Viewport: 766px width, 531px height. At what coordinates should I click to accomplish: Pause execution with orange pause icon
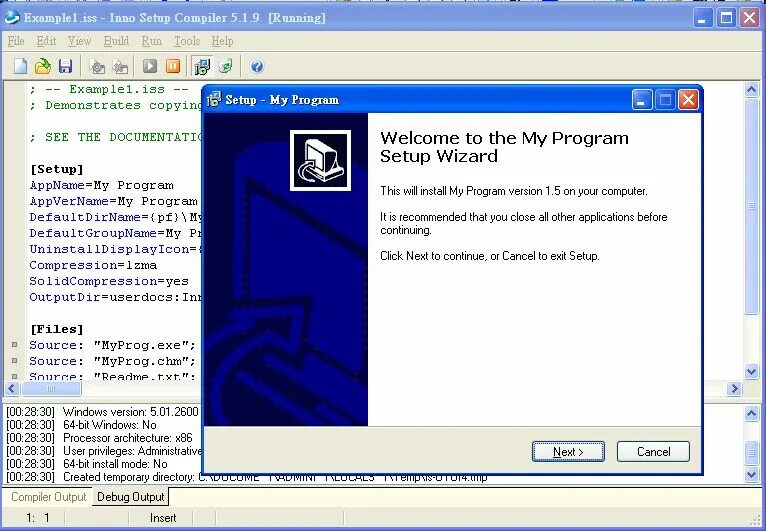click(173, 66)
